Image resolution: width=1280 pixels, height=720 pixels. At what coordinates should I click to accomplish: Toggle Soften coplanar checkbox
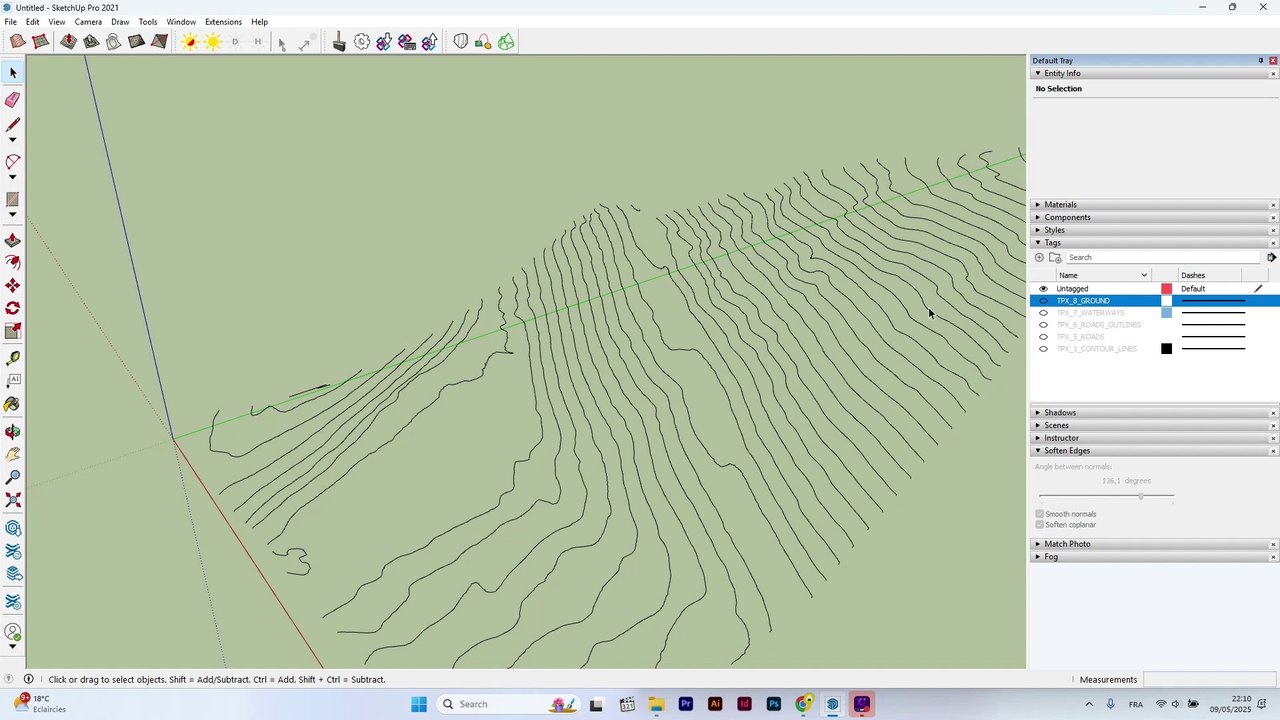pos(1040,525)
